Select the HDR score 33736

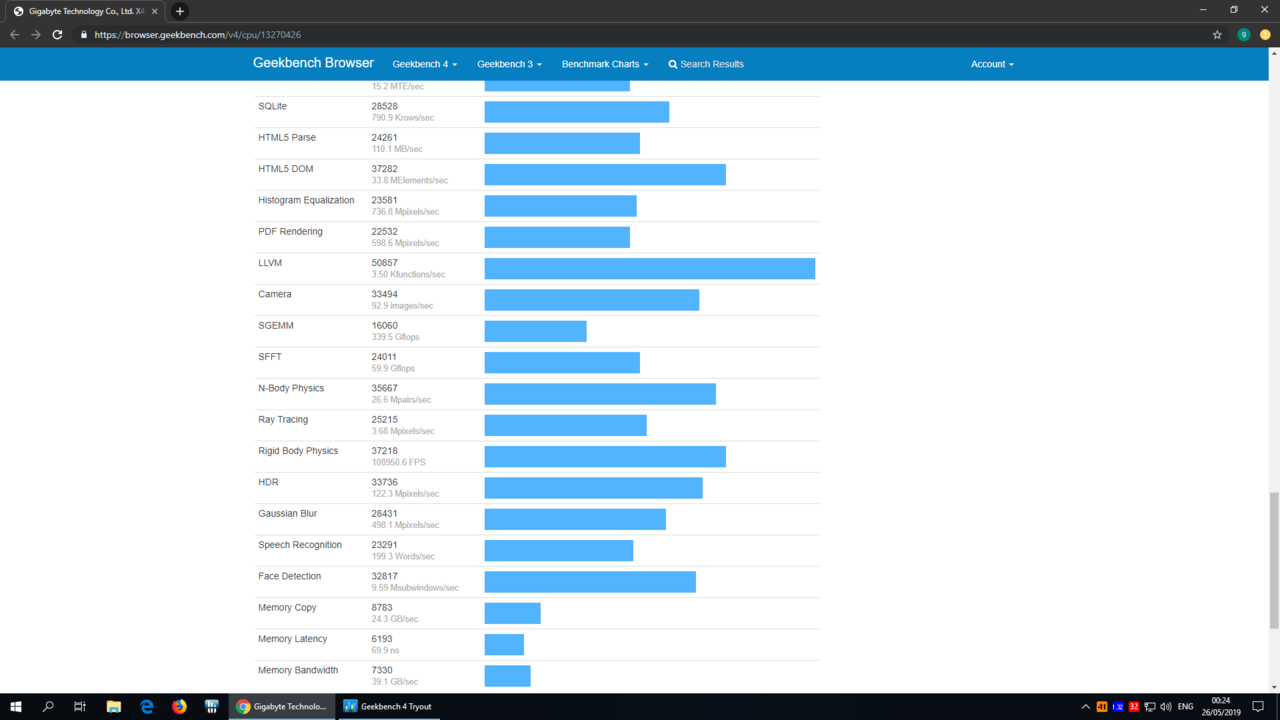point(384,482)
